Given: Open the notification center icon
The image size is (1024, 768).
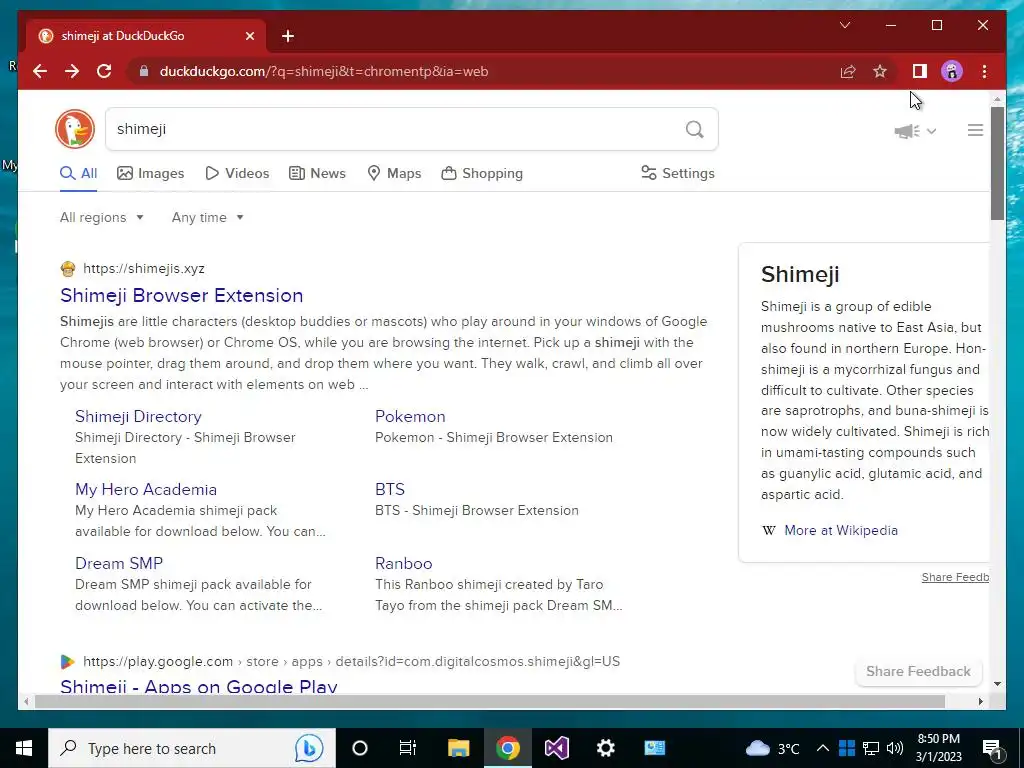Looking at the screenshot, I should pos(992,748).
